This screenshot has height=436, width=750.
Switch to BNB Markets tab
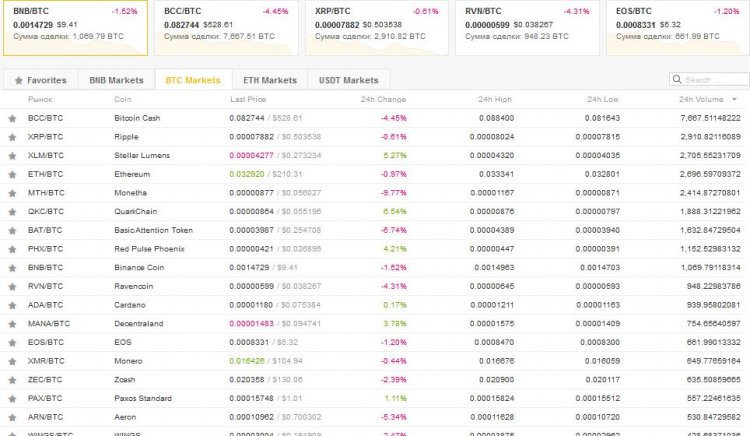(116, 80)
